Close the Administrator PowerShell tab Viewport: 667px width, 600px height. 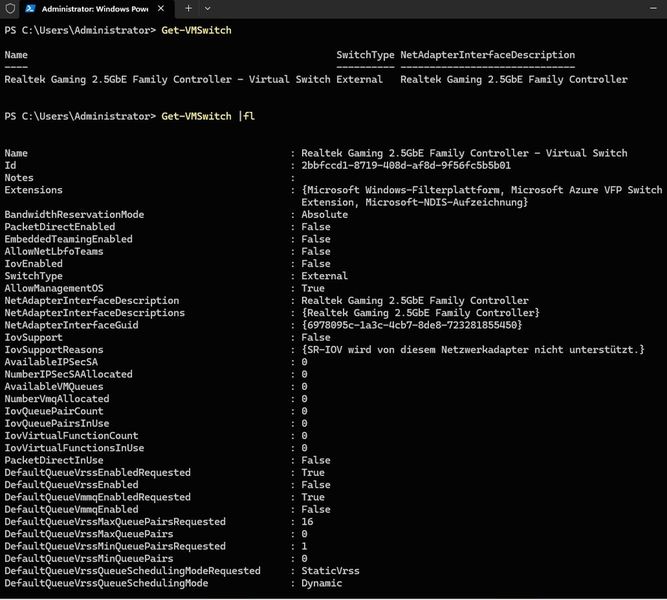pyautogui.click(x=161, y=9)
